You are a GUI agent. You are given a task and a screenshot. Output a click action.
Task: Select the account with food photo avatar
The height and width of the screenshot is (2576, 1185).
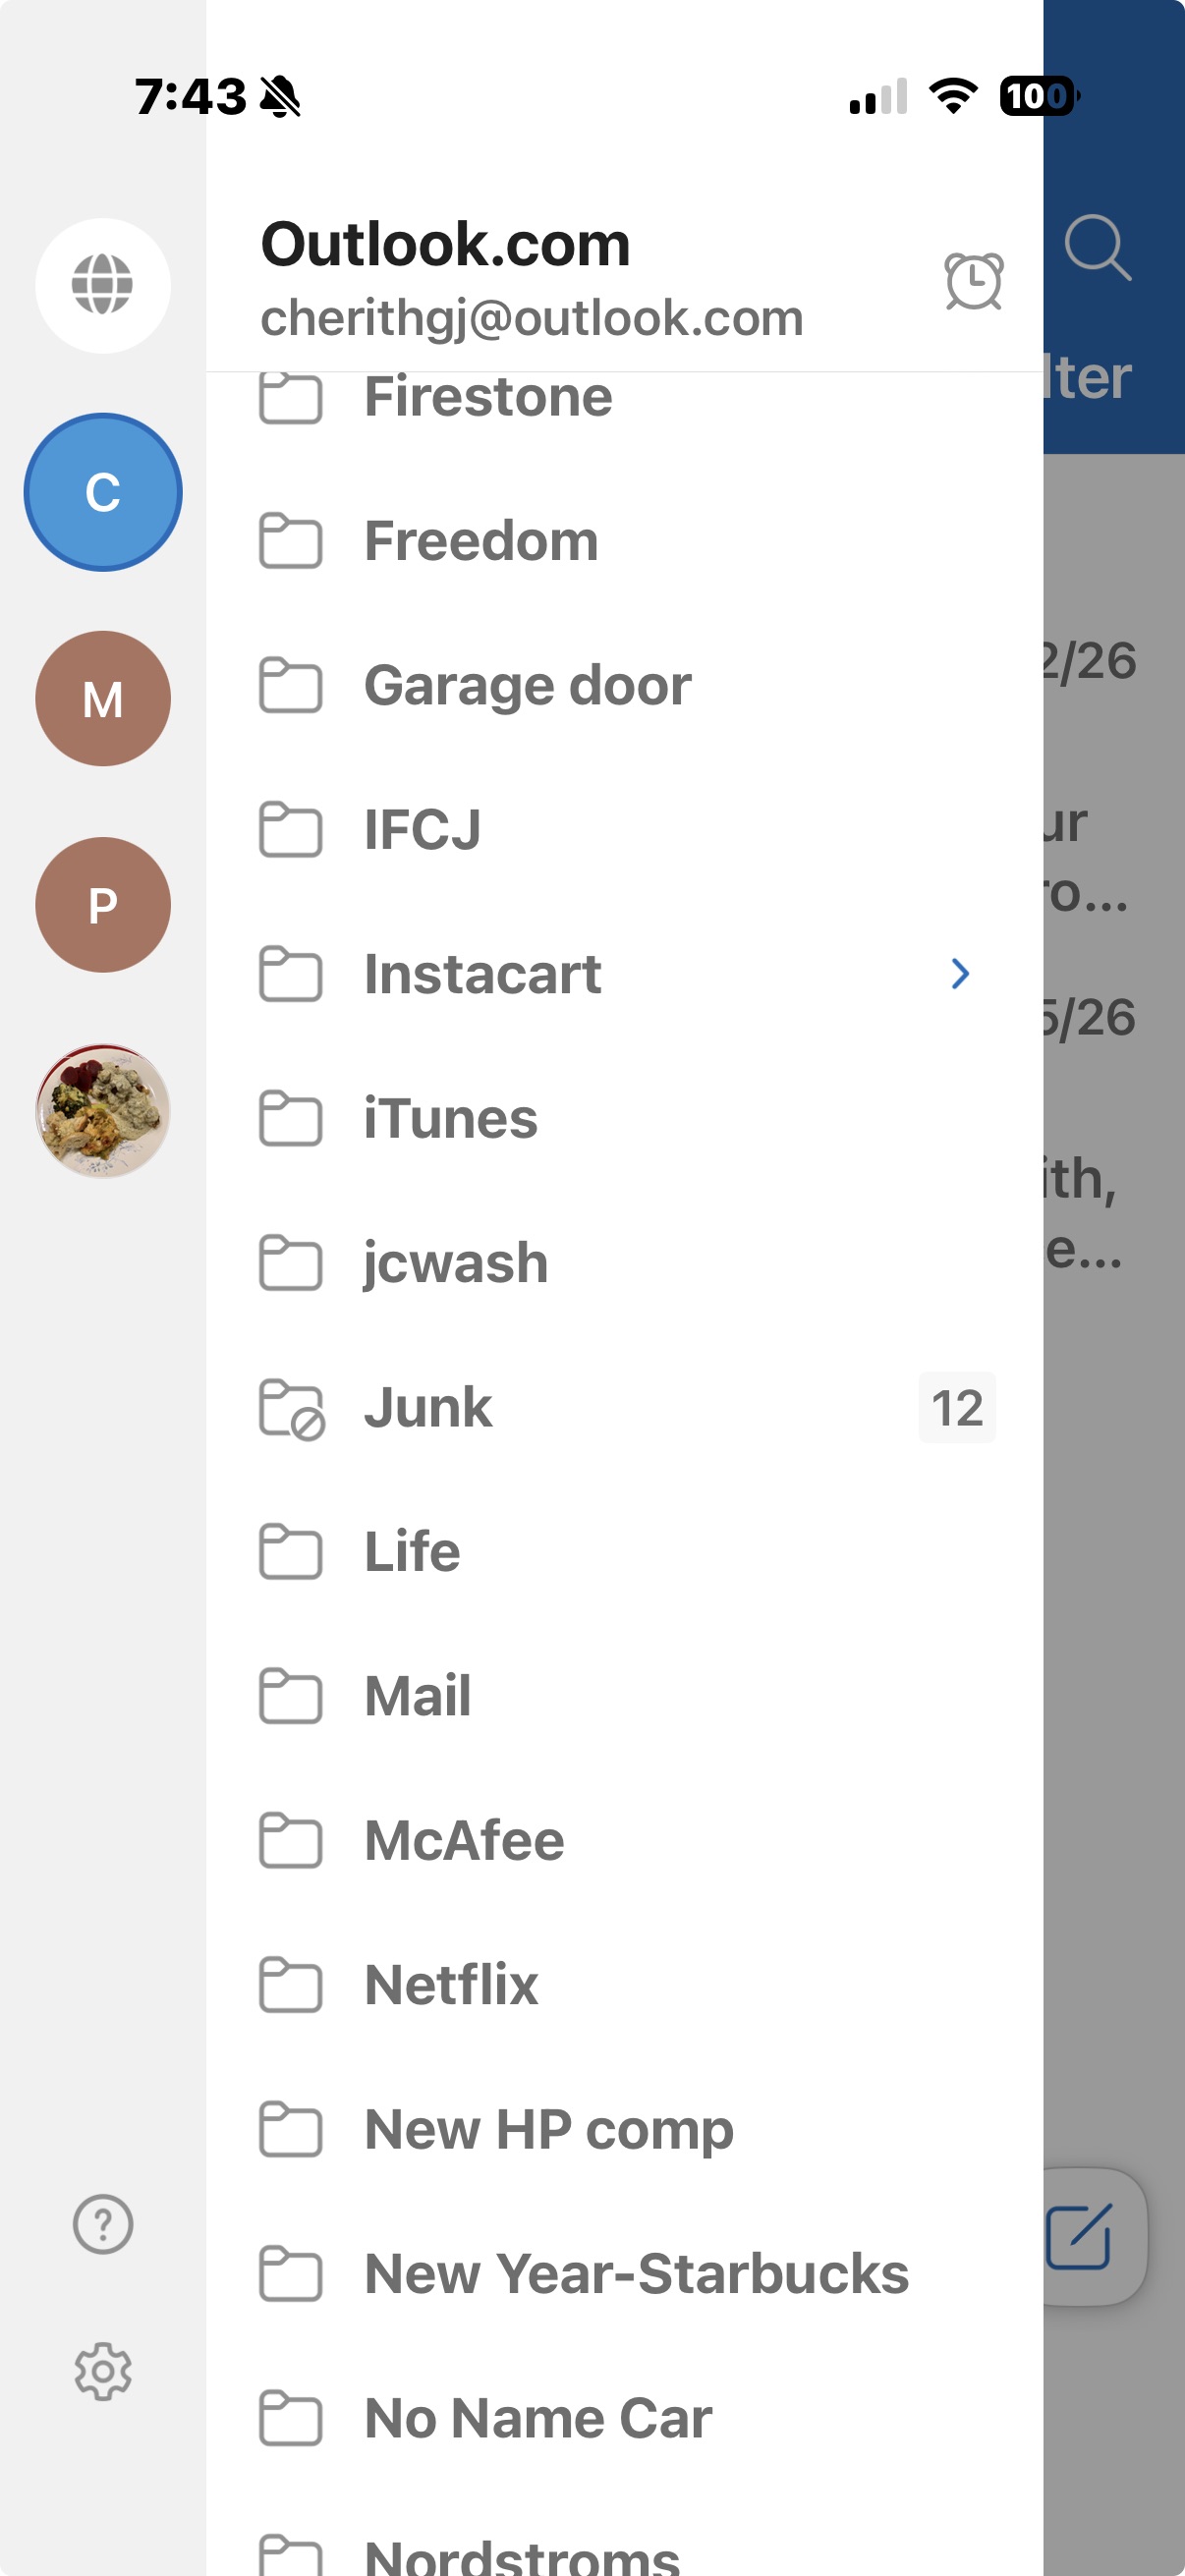pyautogui.click(x=103, y=1111)
